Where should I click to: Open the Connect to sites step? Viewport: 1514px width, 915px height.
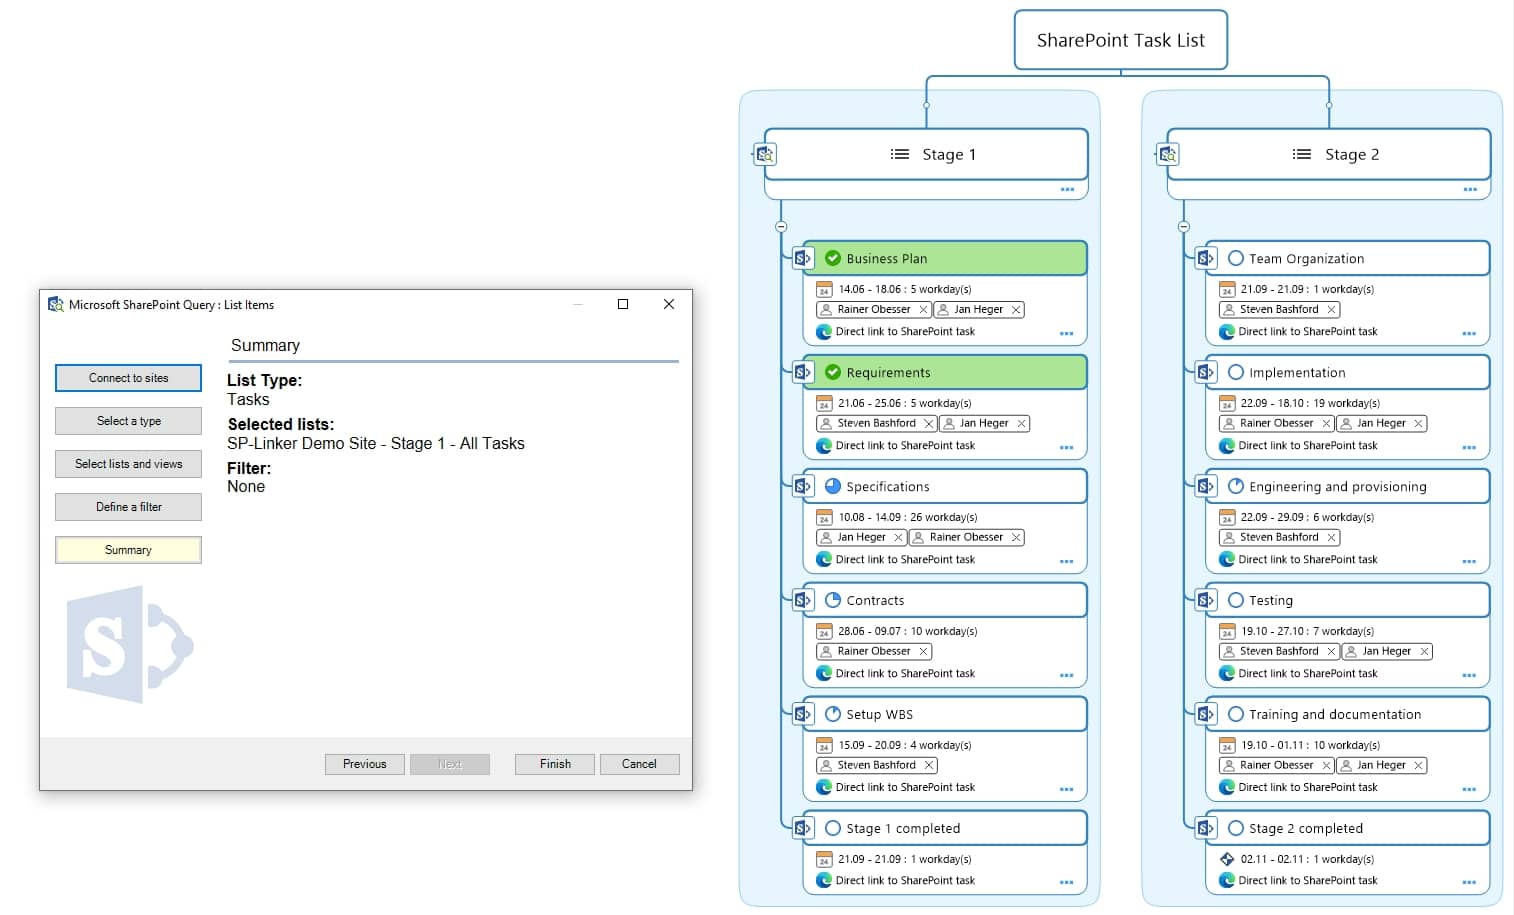(128, 378)
